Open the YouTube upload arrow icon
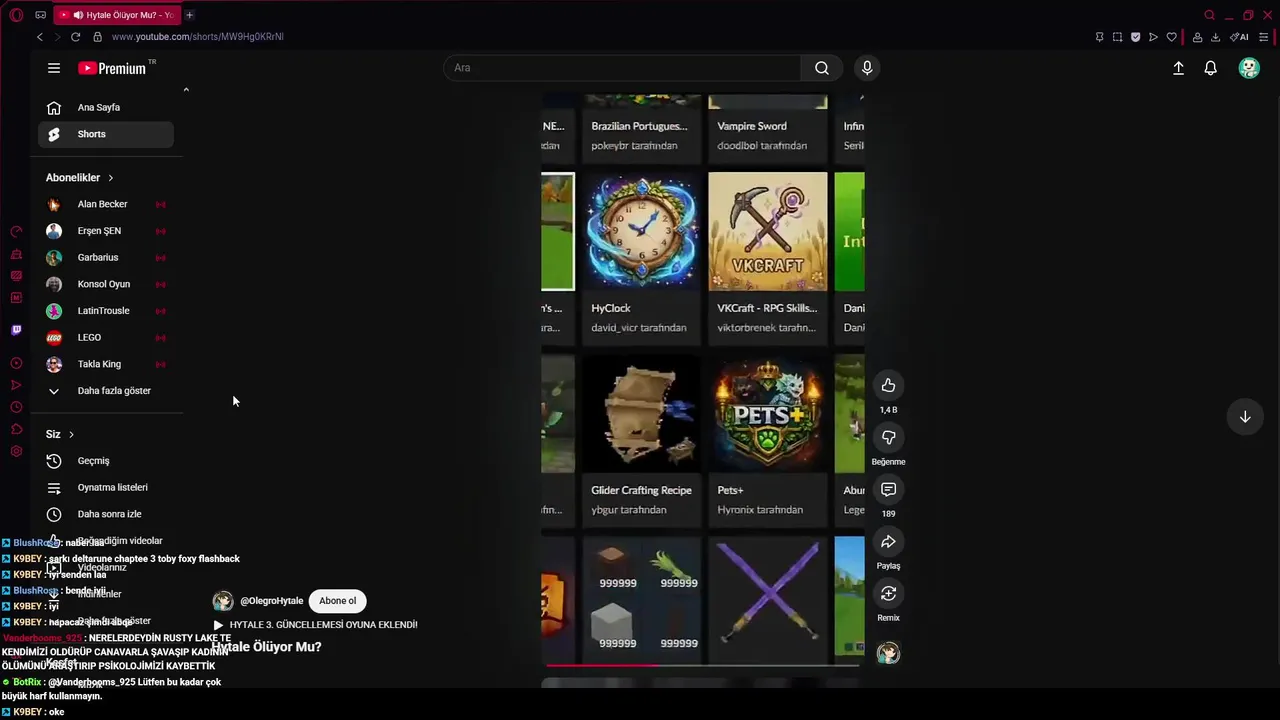The image size is (1280, 720). click(x=1178, y=68)
